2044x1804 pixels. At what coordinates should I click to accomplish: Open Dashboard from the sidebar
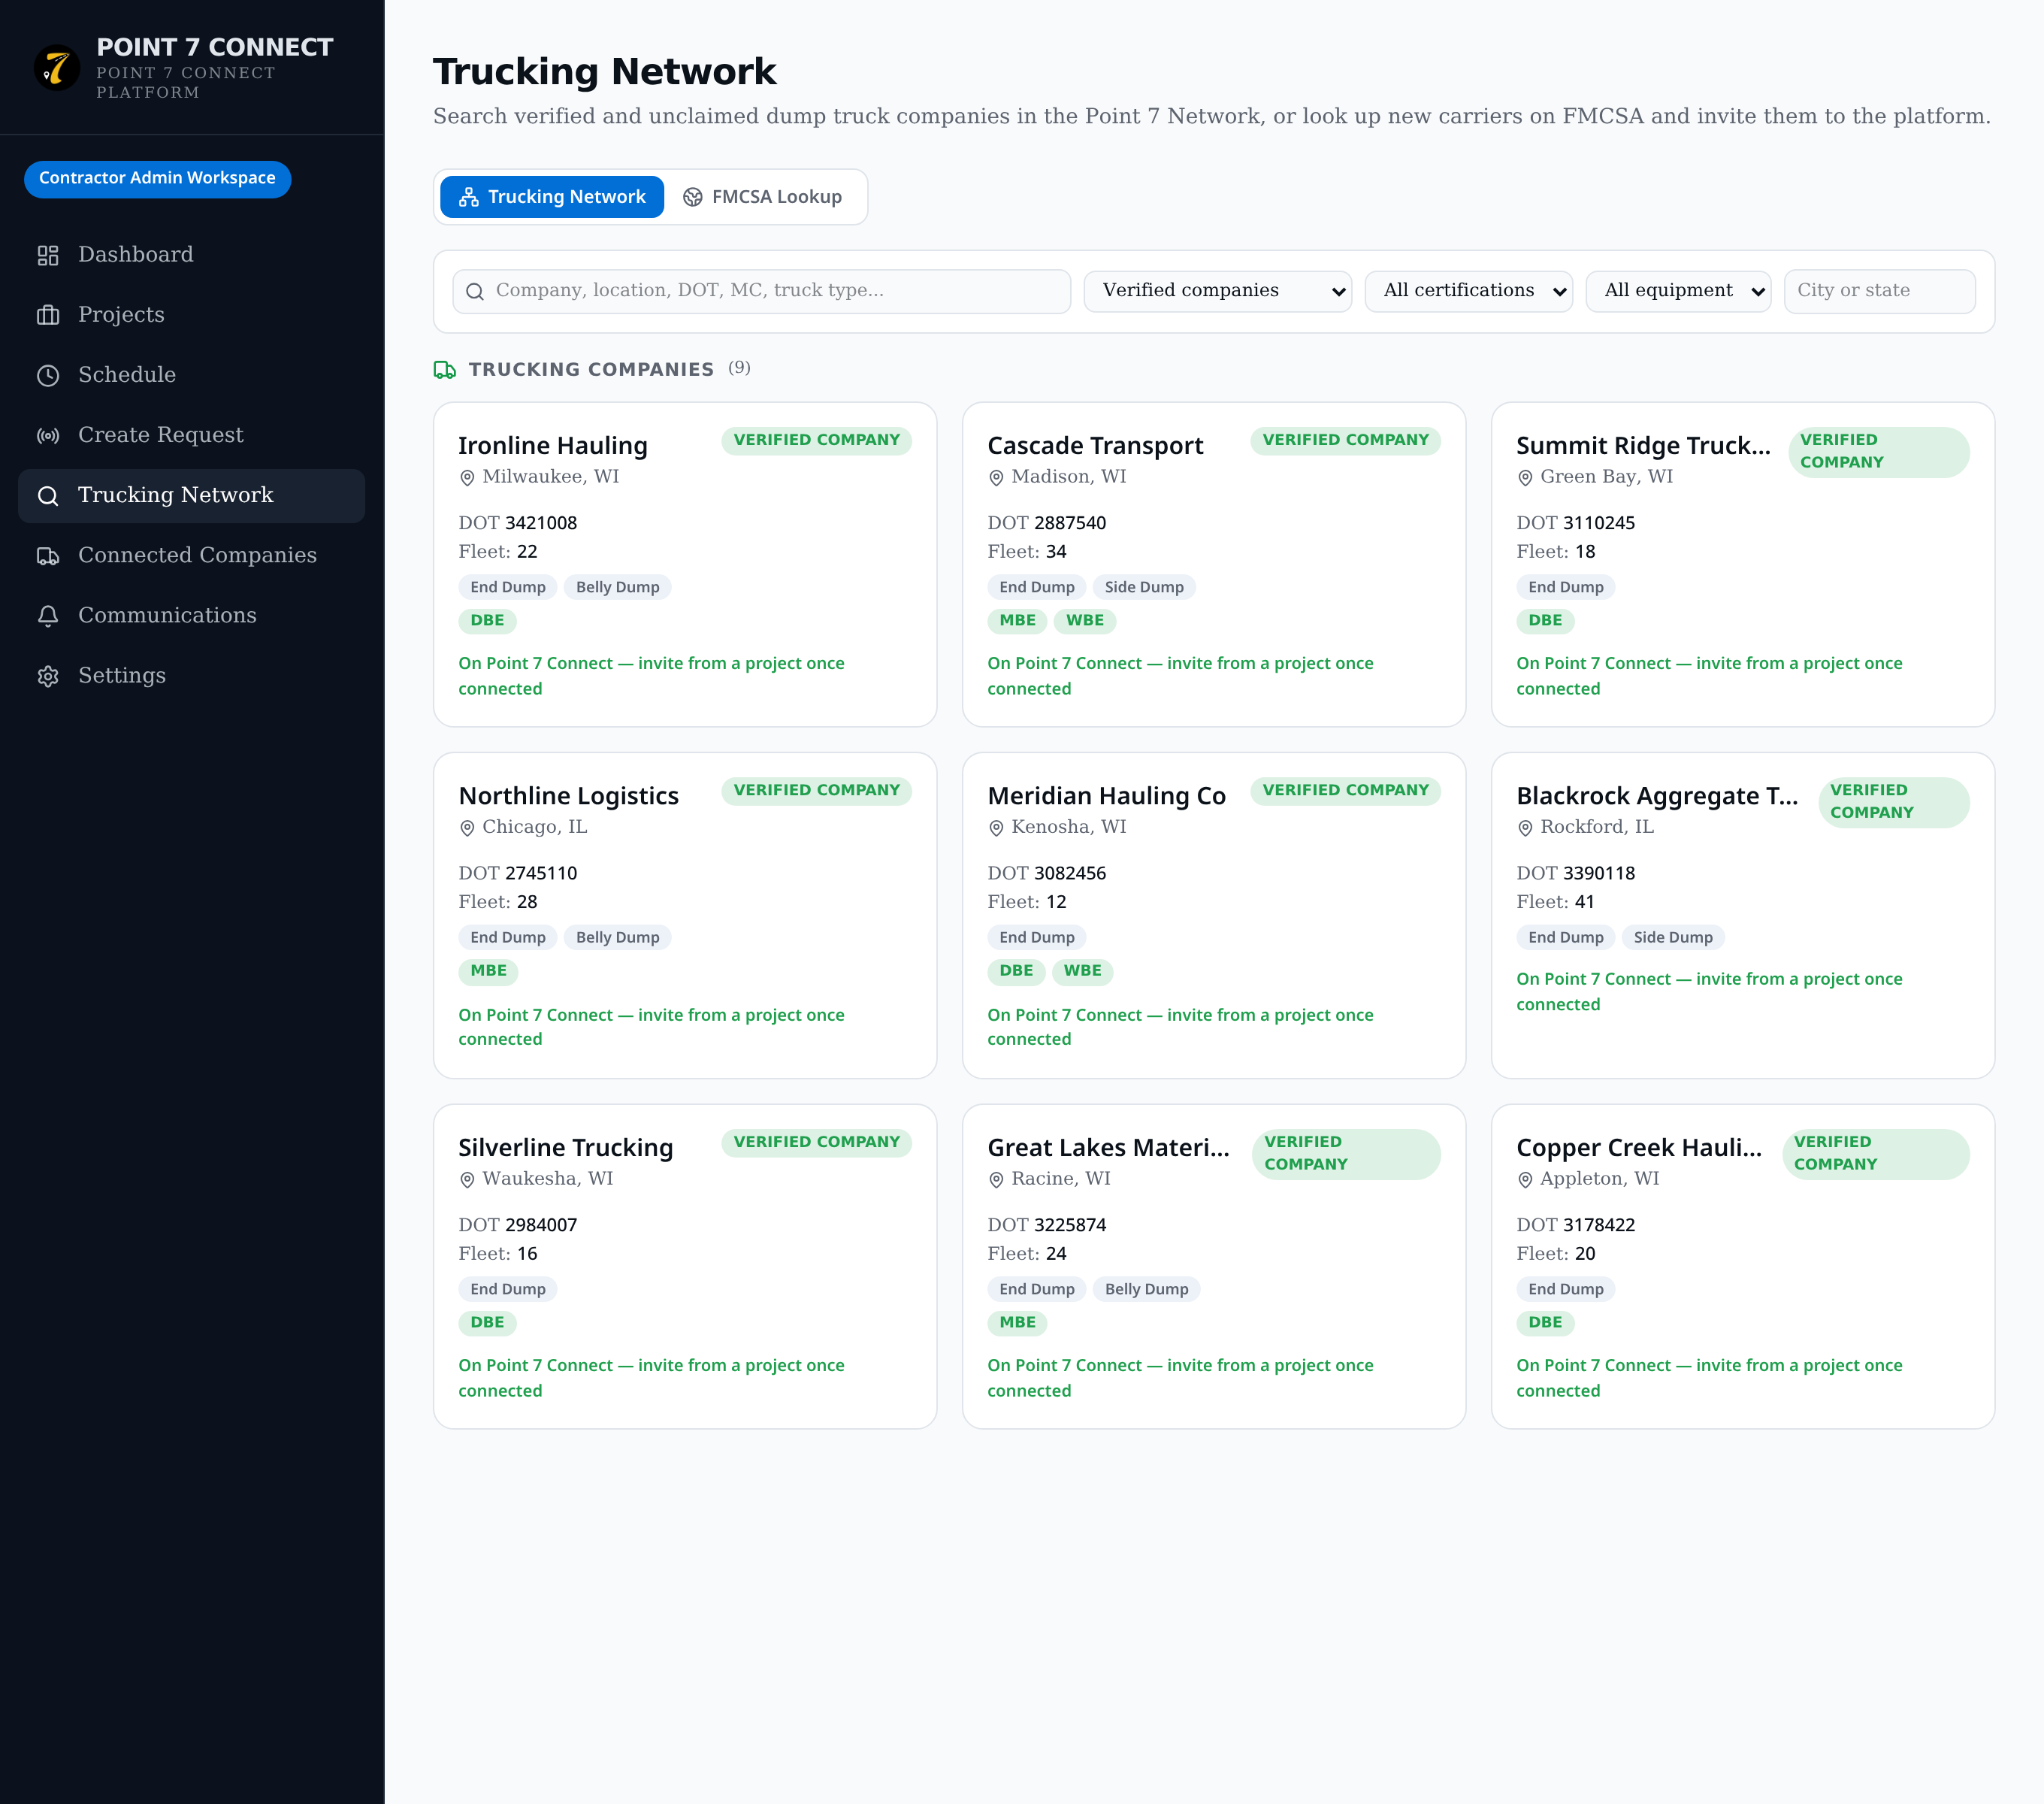[191, 255]
